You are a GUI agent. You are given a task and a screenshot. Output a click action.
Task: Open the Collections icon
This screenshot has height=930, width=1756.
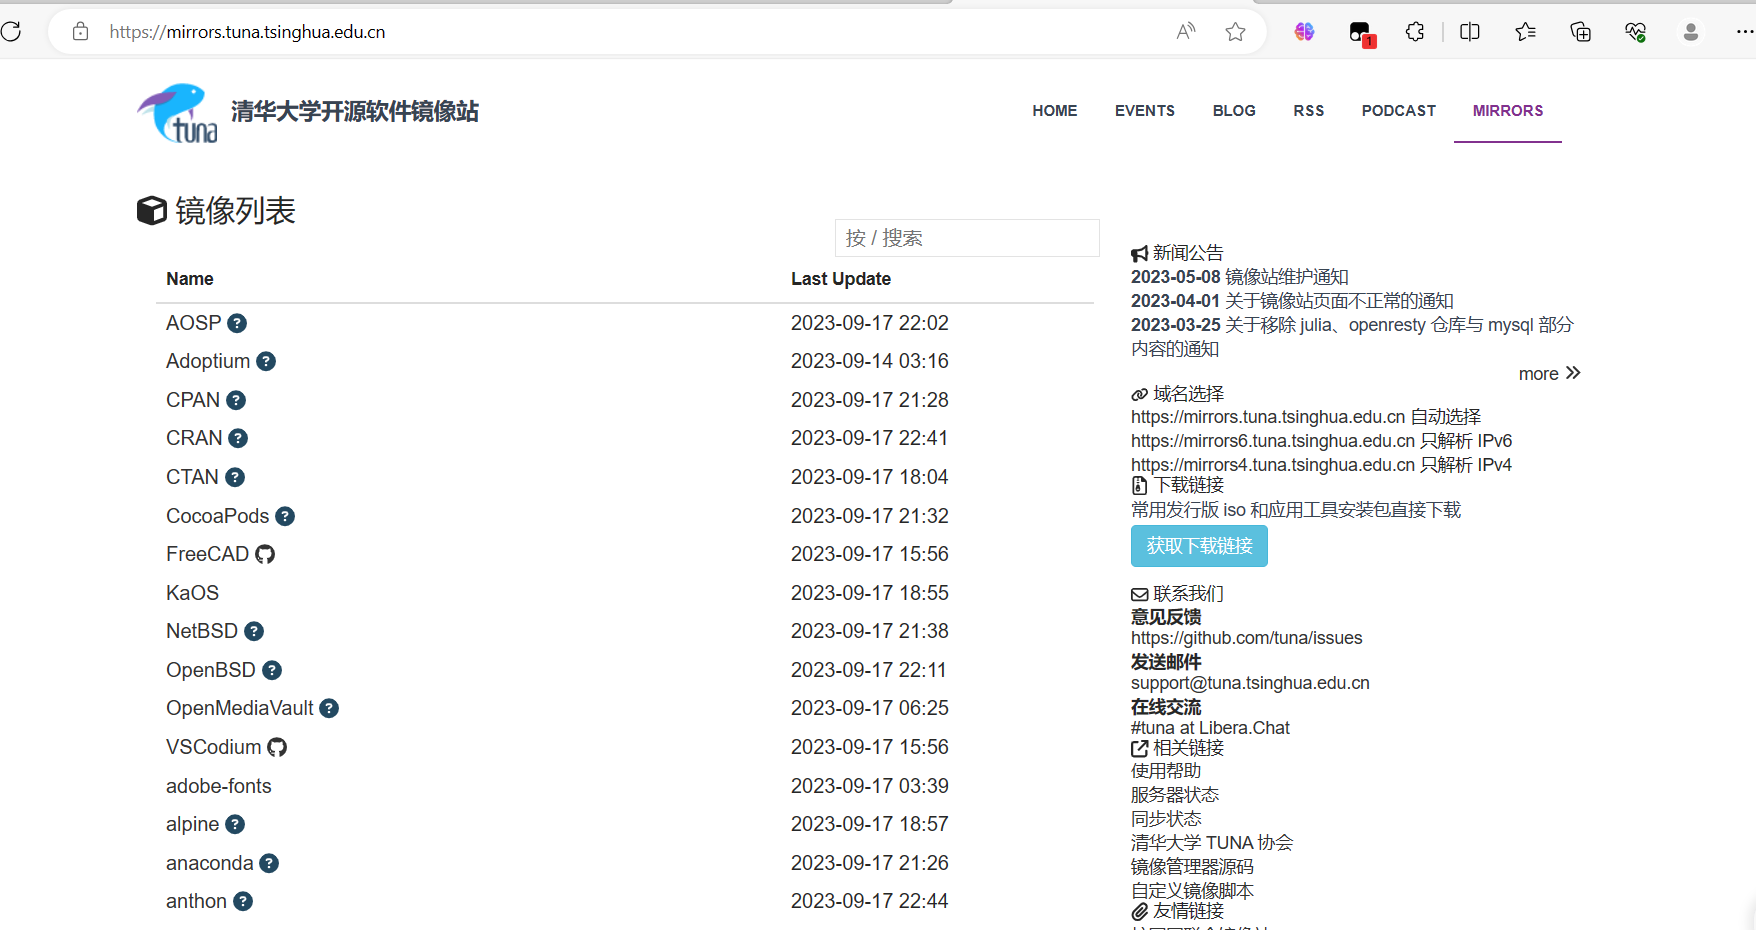pos(1580,32)
